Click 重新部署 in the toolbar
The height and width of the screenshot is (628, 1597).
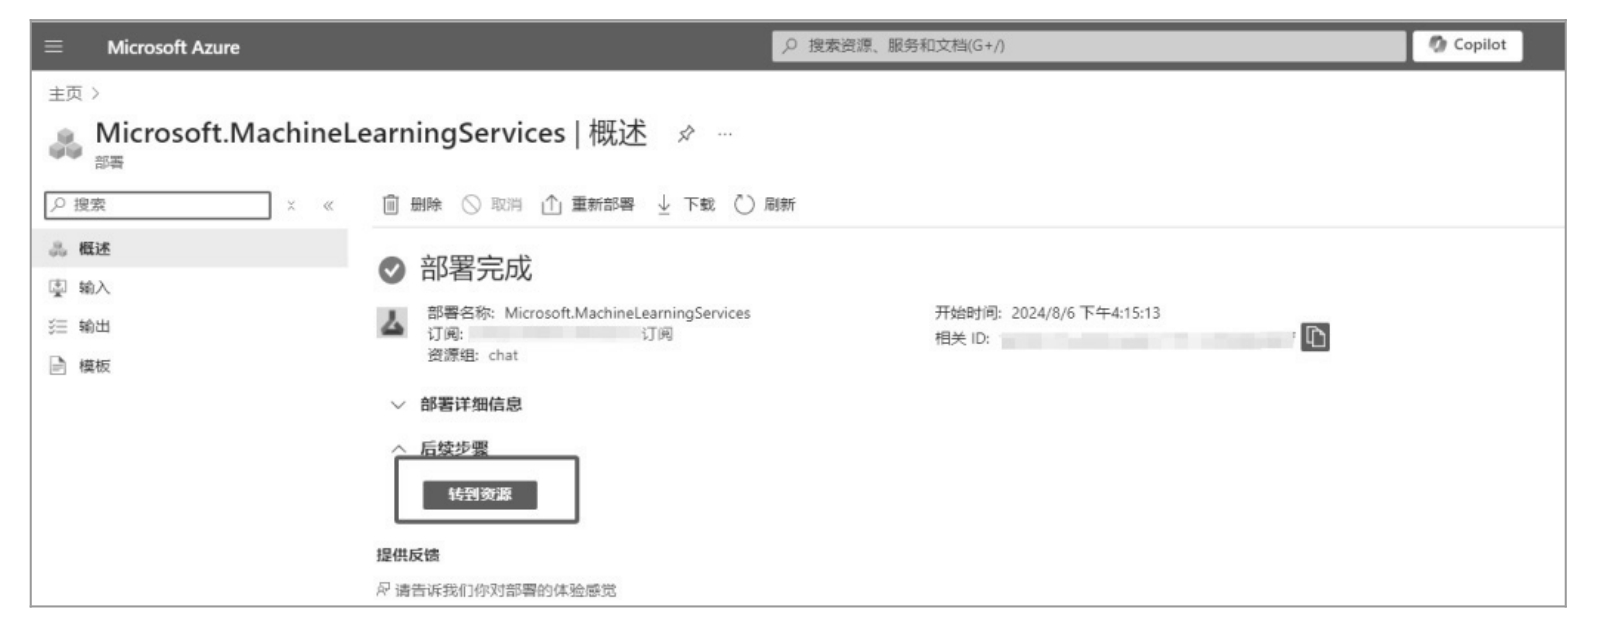click(x=588, y=205)
